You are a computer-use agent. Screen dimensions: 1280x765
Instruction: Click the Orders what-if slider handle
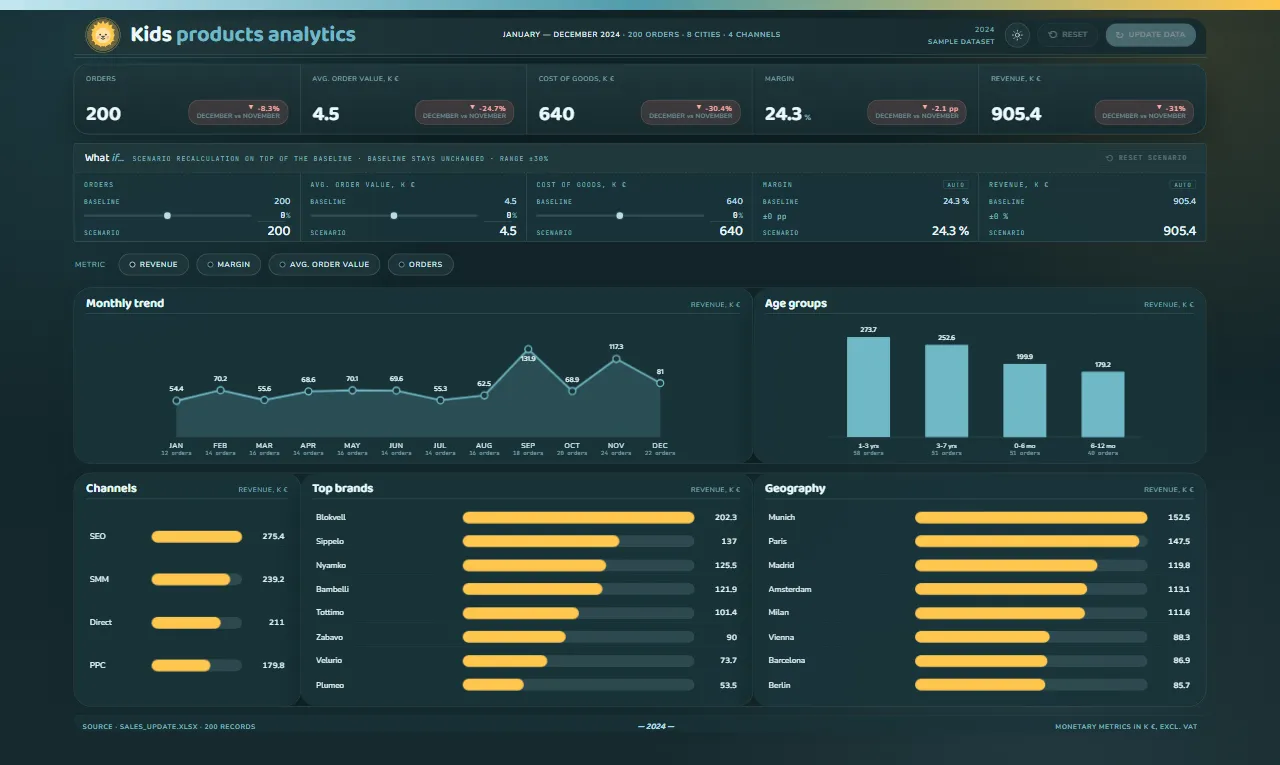pos(167,215)
